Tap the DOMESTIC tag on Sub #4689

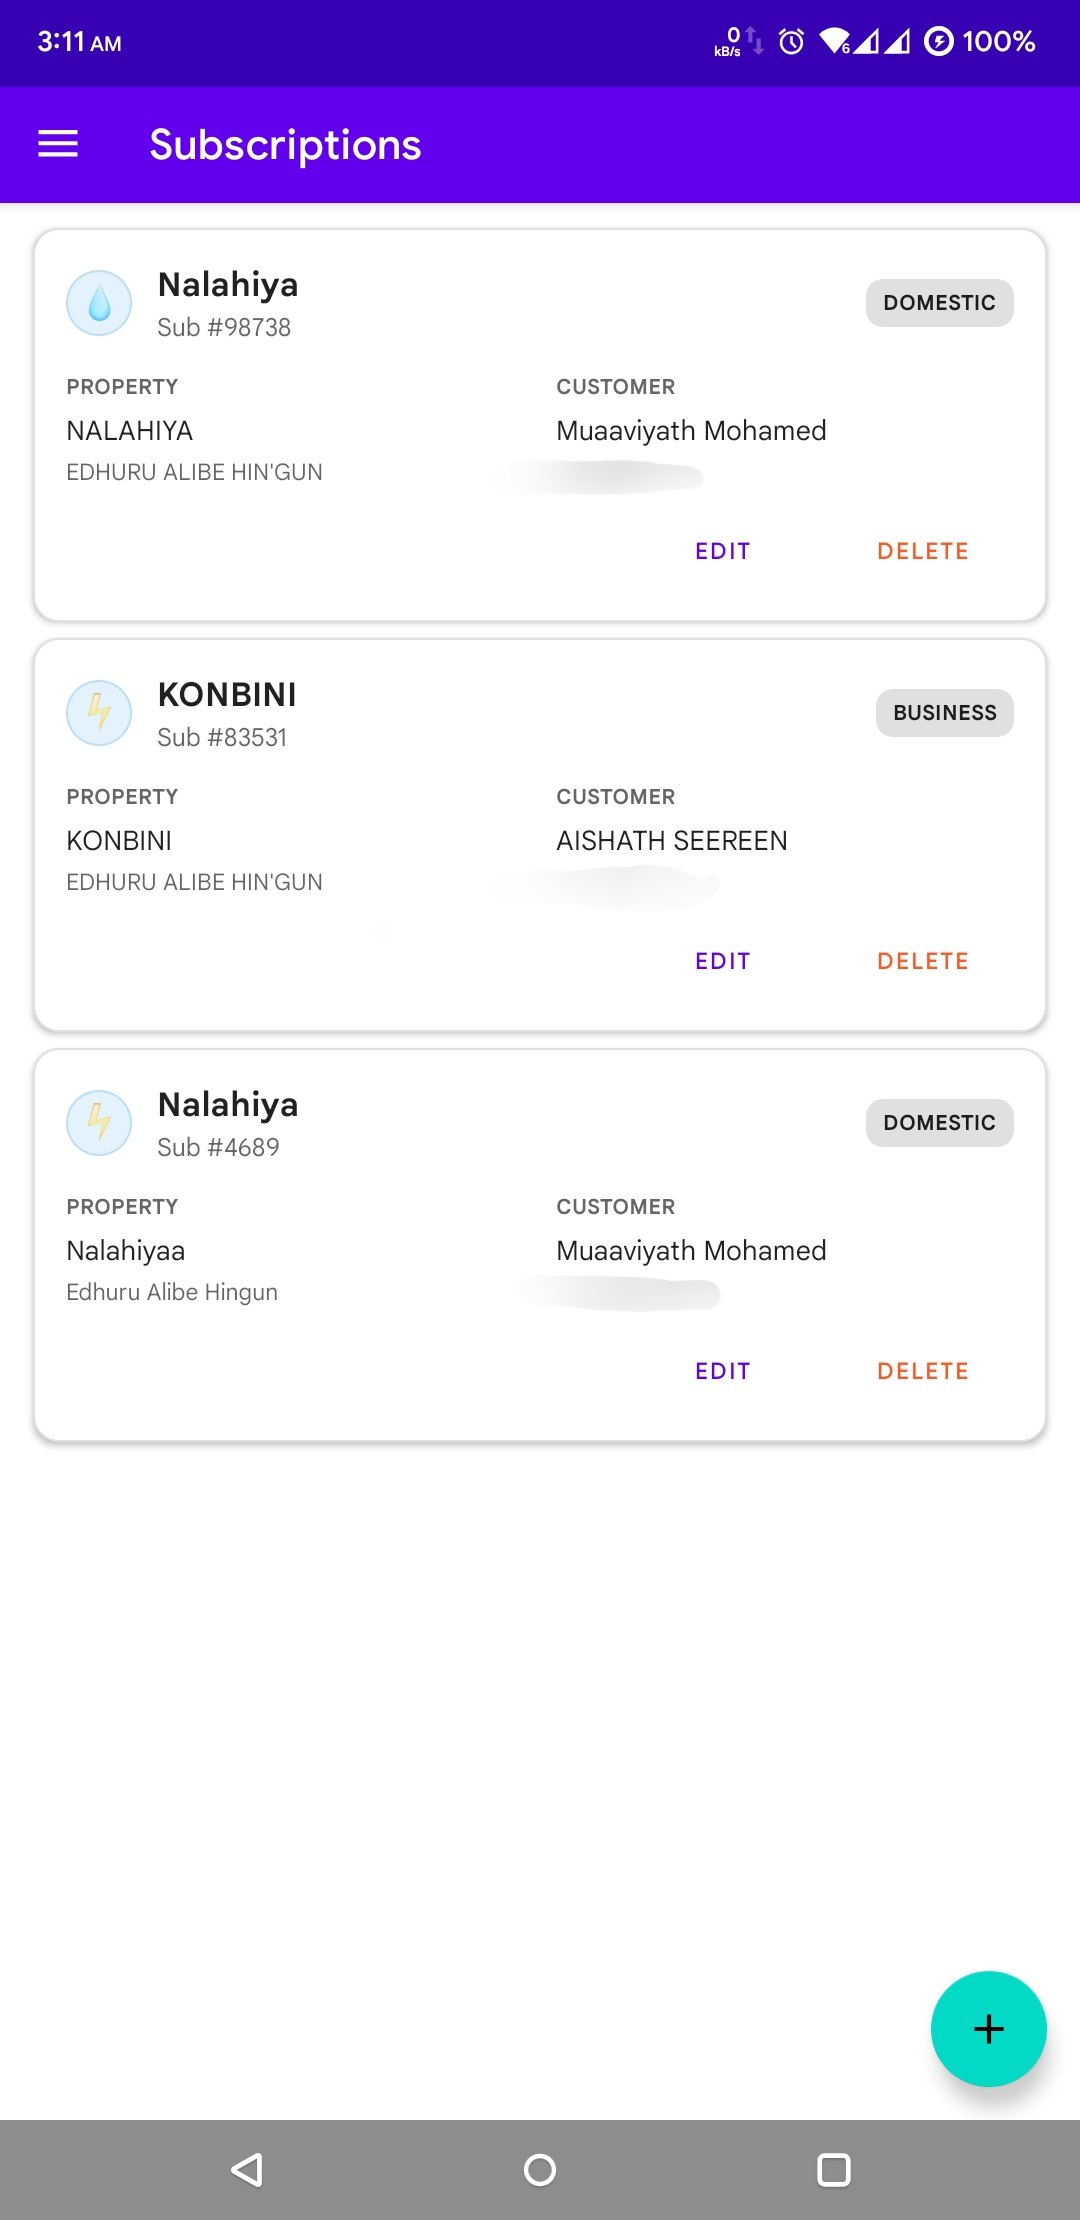coord(939,1123)
